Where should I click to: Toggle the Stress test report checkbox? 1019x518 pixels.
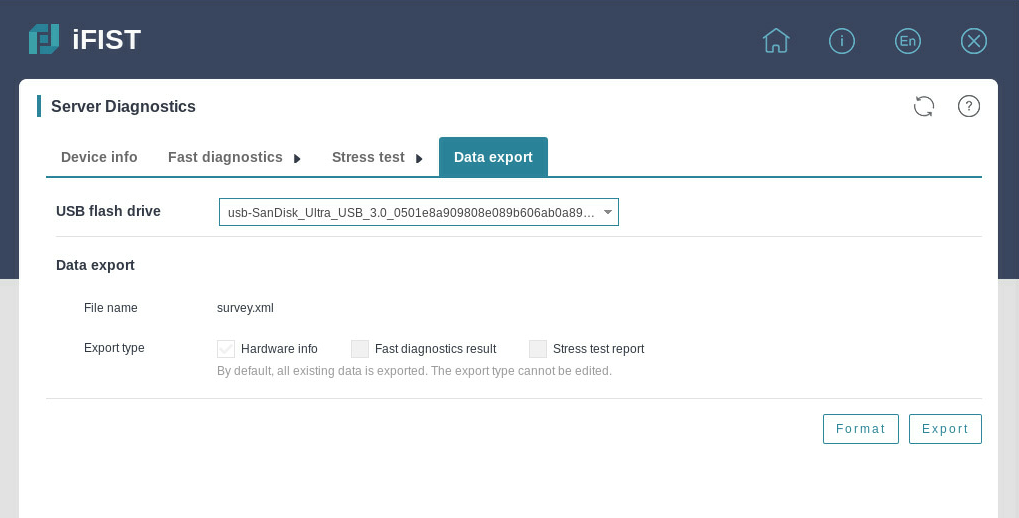tap(537, 349)
